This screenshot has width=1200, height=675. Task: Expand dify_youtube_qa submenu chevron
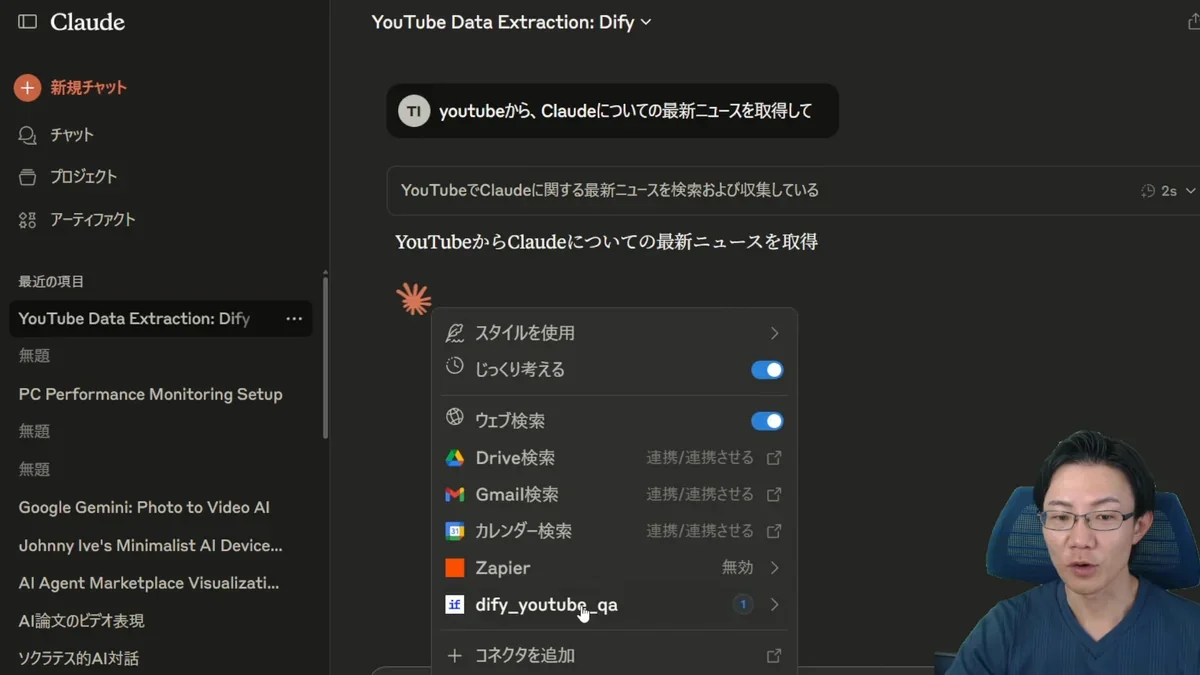(x=774, y=604)
